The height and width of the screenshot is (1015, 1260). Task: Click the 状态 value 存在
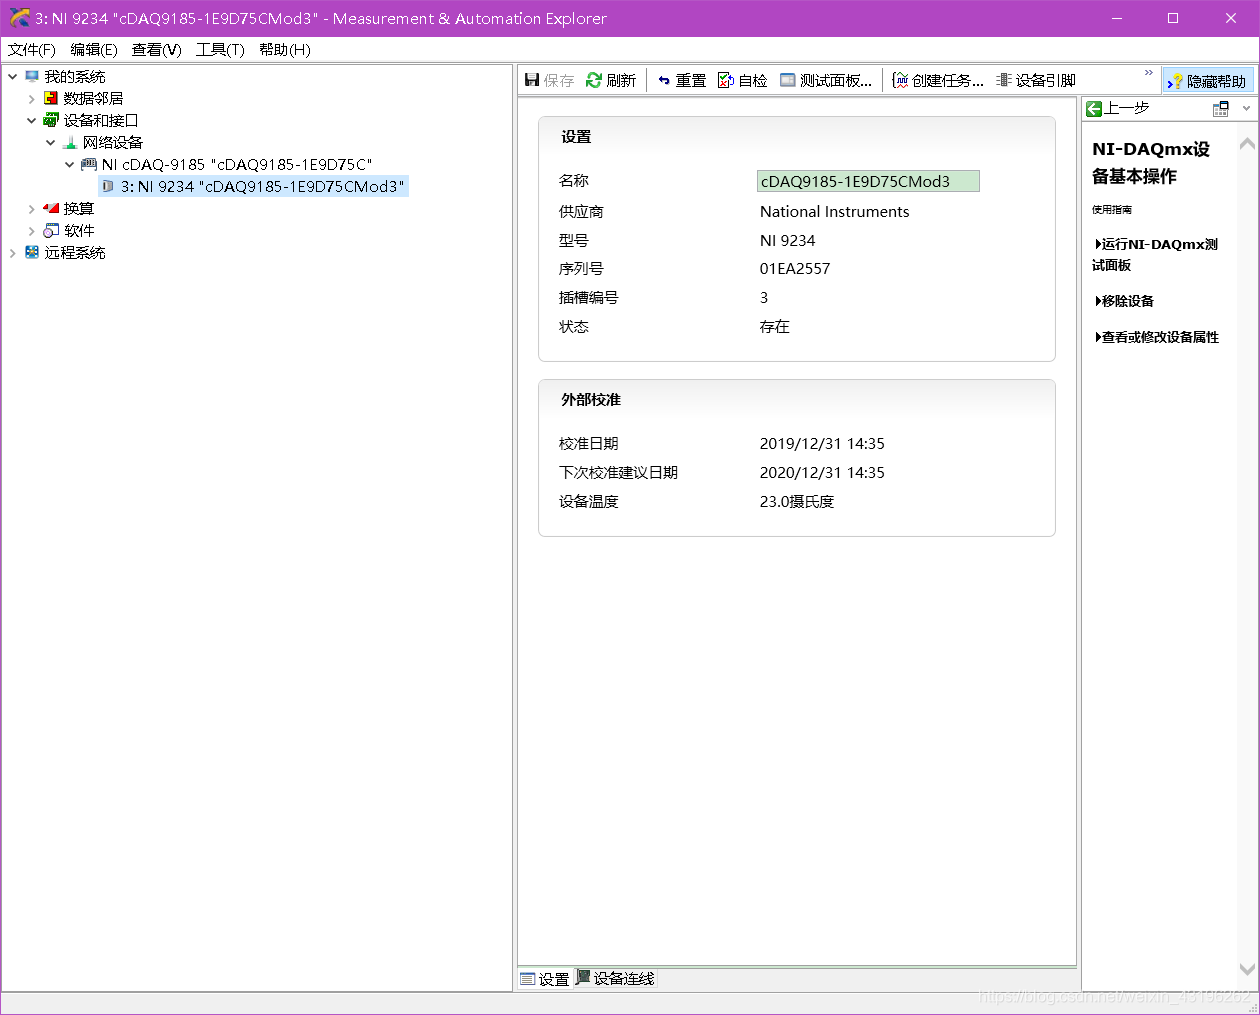[x=775, y=326]
